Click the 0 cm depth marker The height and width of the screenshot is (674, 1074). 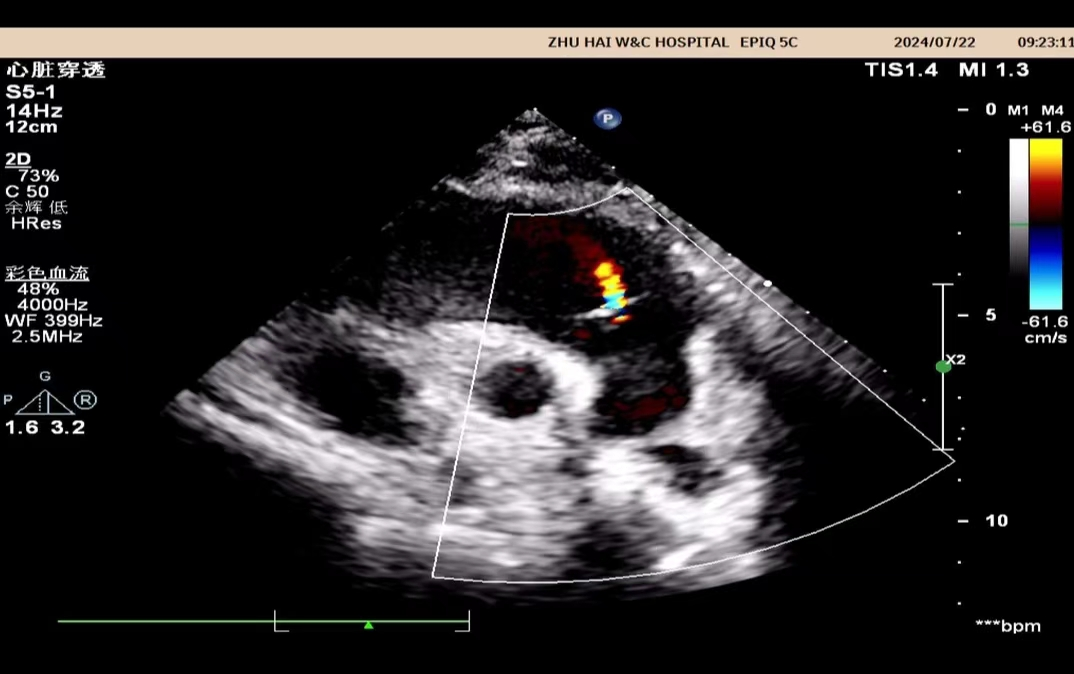pos(990,109)
